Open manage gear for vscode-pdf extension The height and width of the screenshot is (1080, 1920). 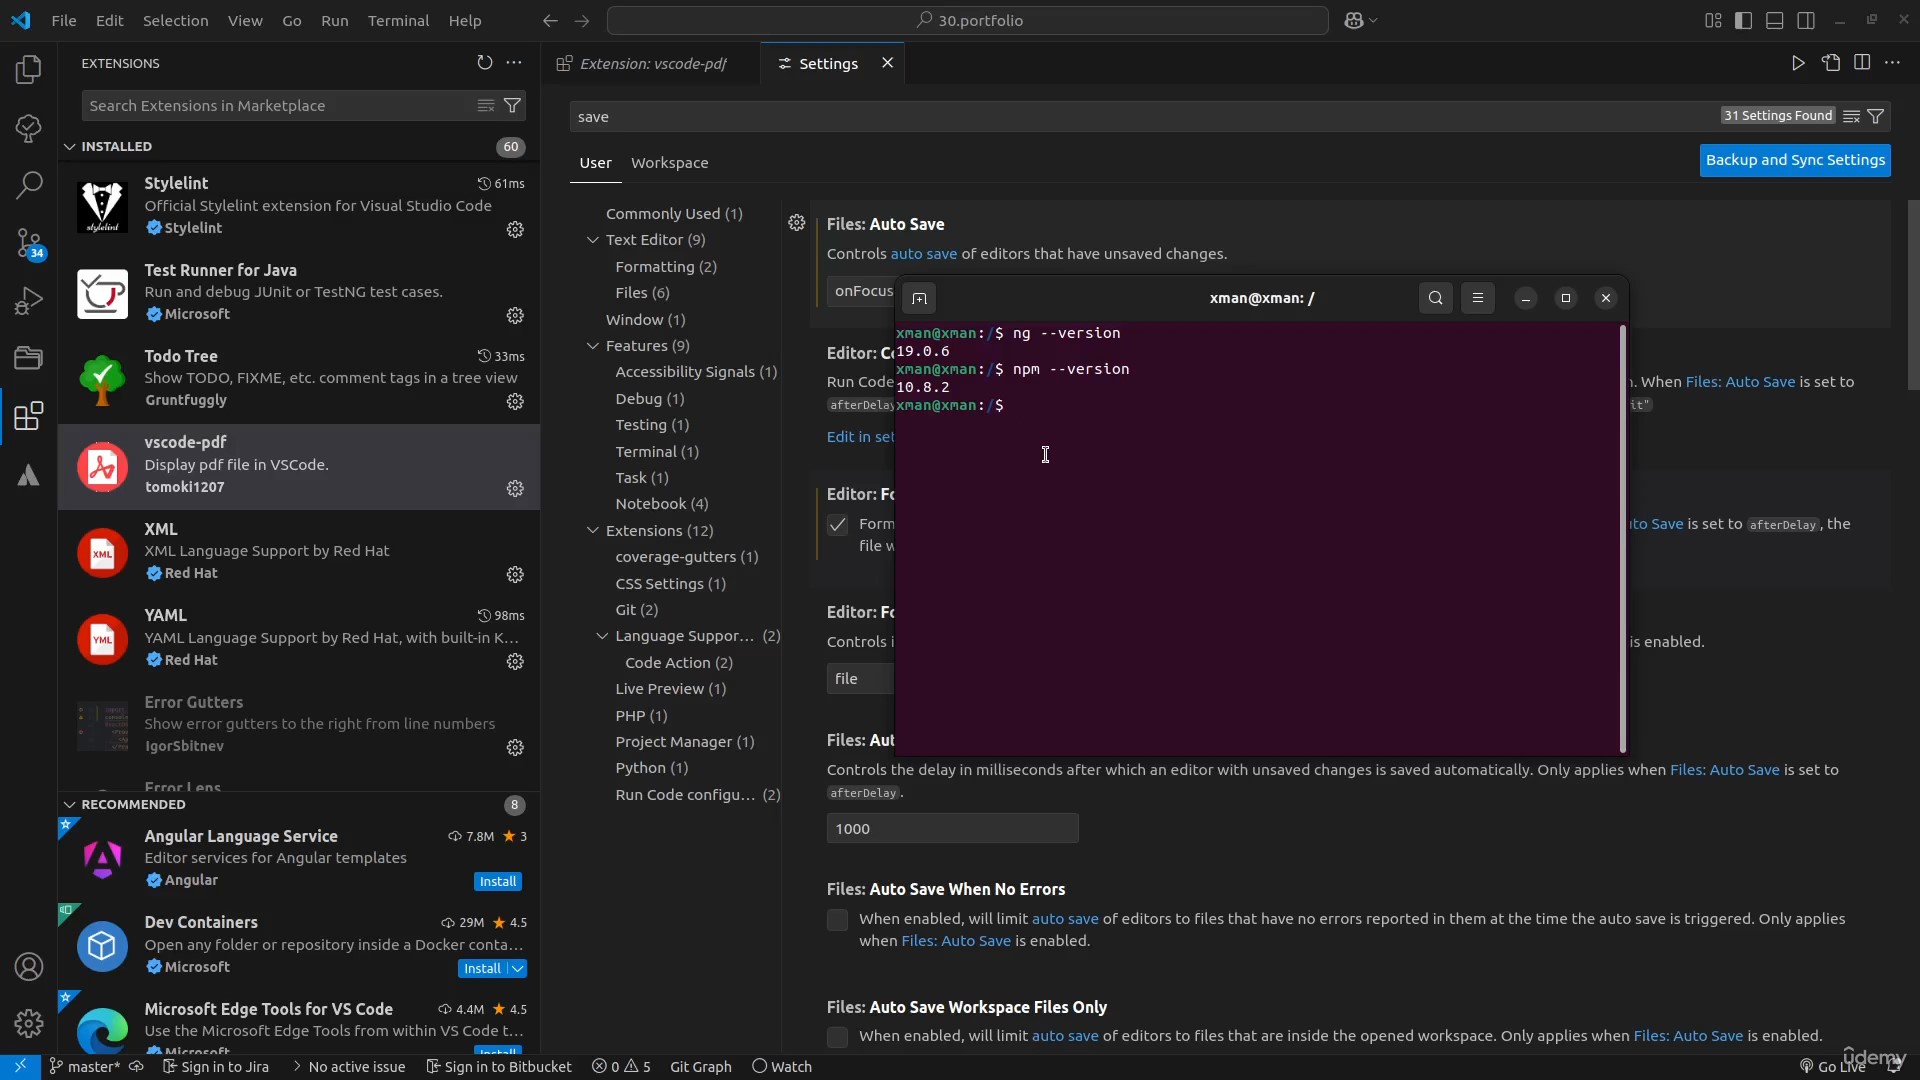[515, 488]
